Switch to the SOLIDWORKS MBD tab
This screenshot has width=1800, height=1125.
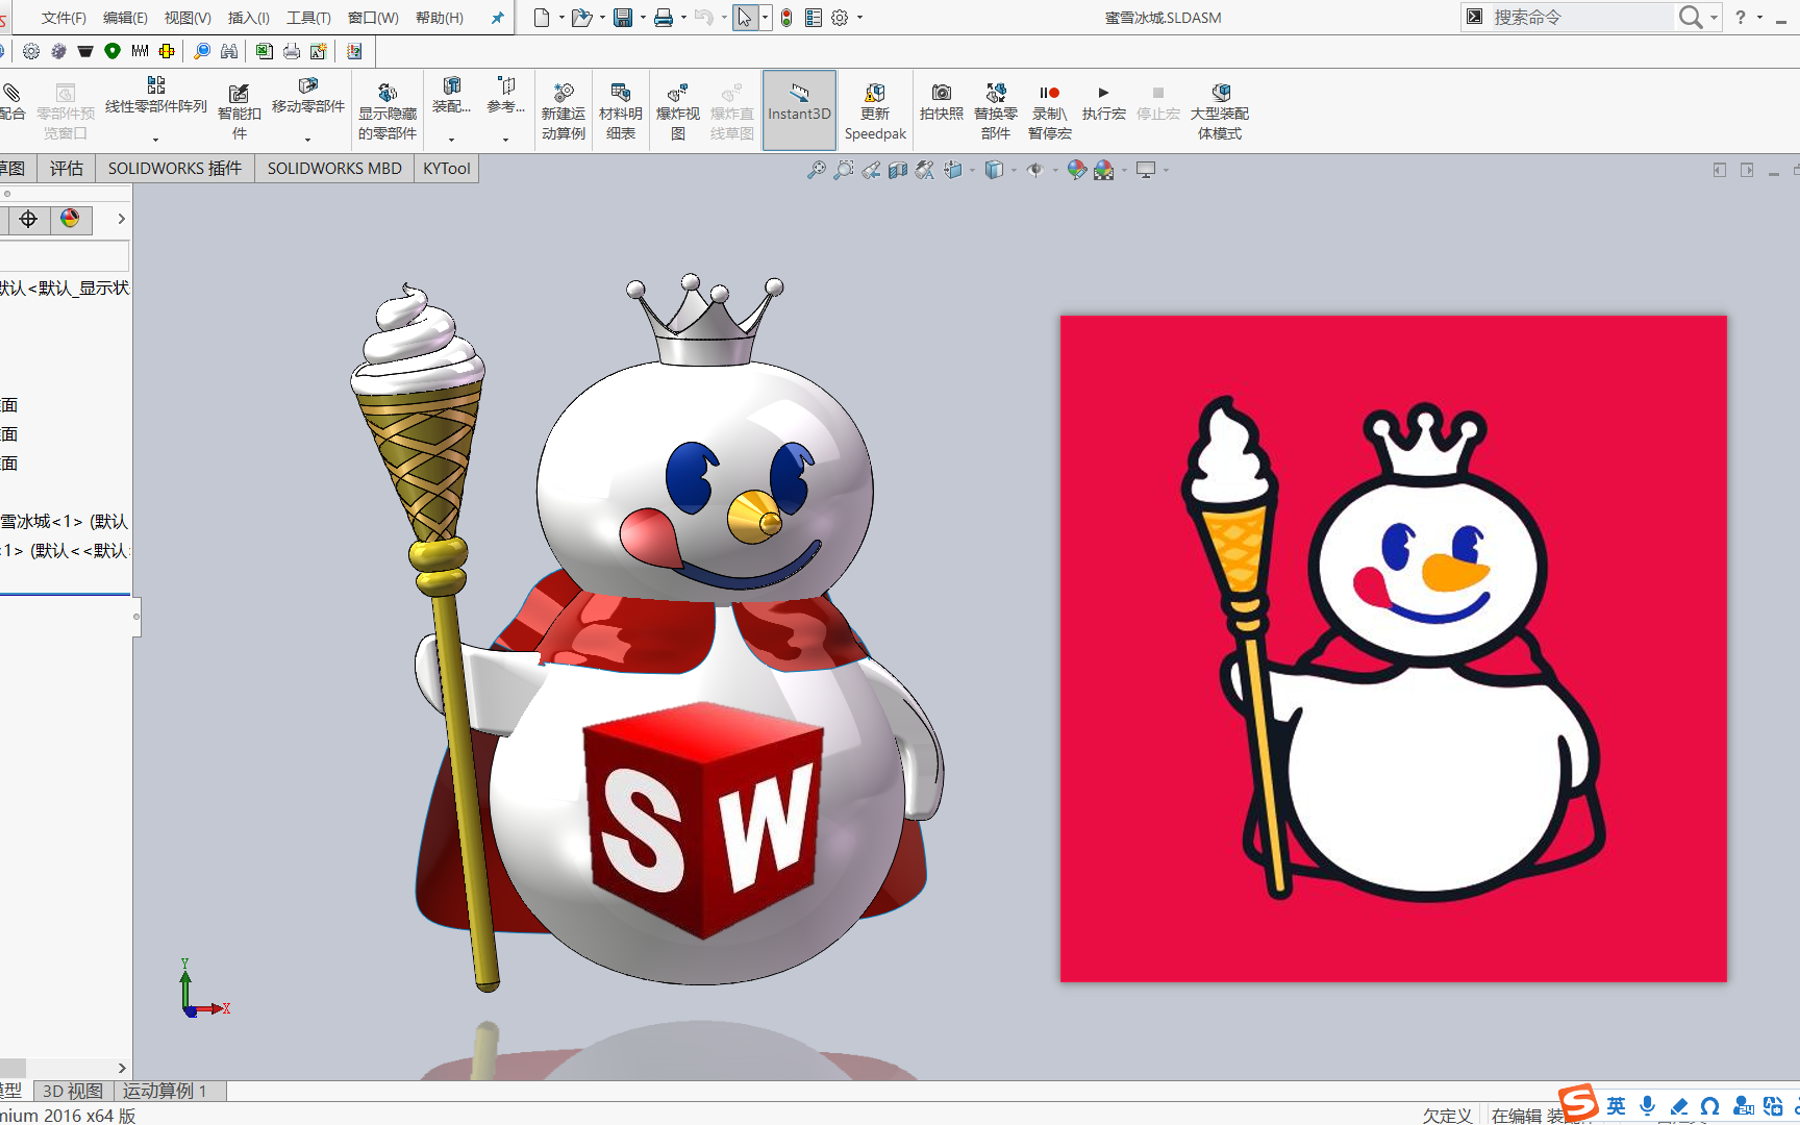(334, 169)
